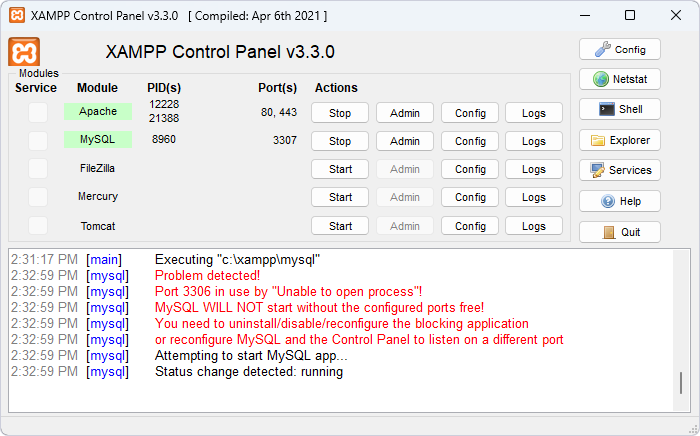Open Help via the question mark icon

pyautogui.click(x=620, y=201)
